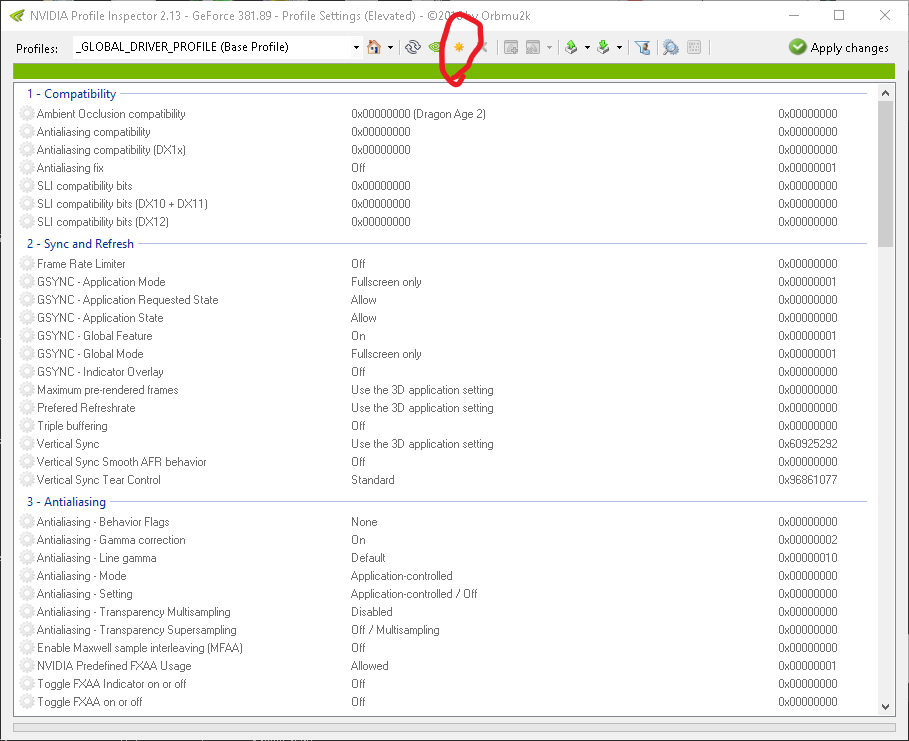909x741 pixels.
Task: Click gear icon beside Frame Rate Limiter
Action: pos(27,264)
